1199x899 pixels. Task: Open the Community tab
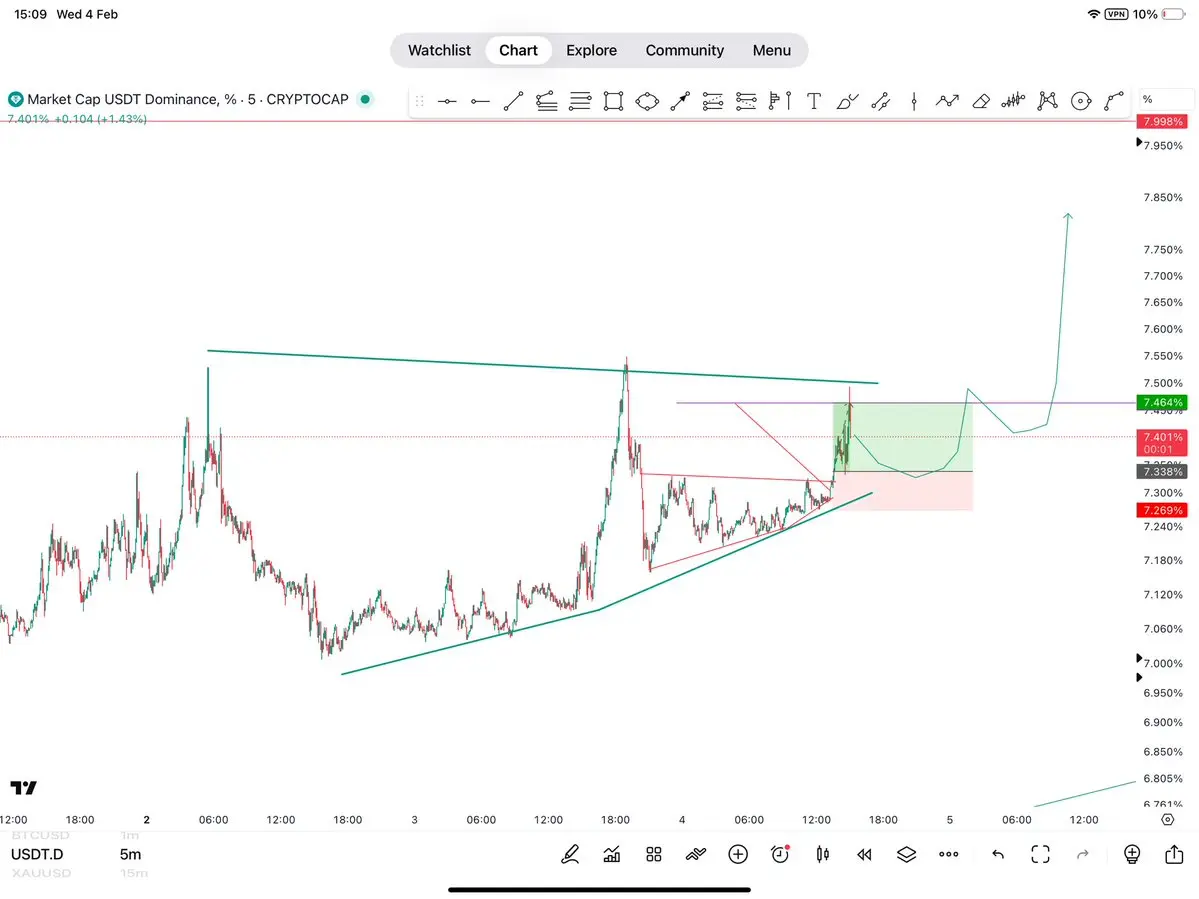[684, 50]
